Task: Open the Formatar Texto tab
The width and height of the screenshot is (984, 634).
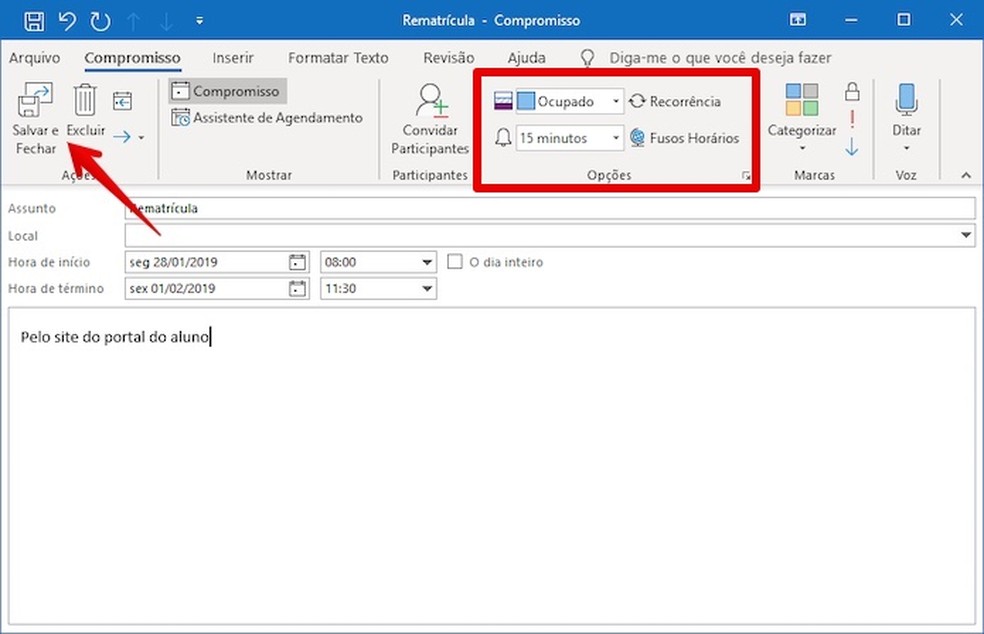Action: pyautogui.click(x=338, y=58)
